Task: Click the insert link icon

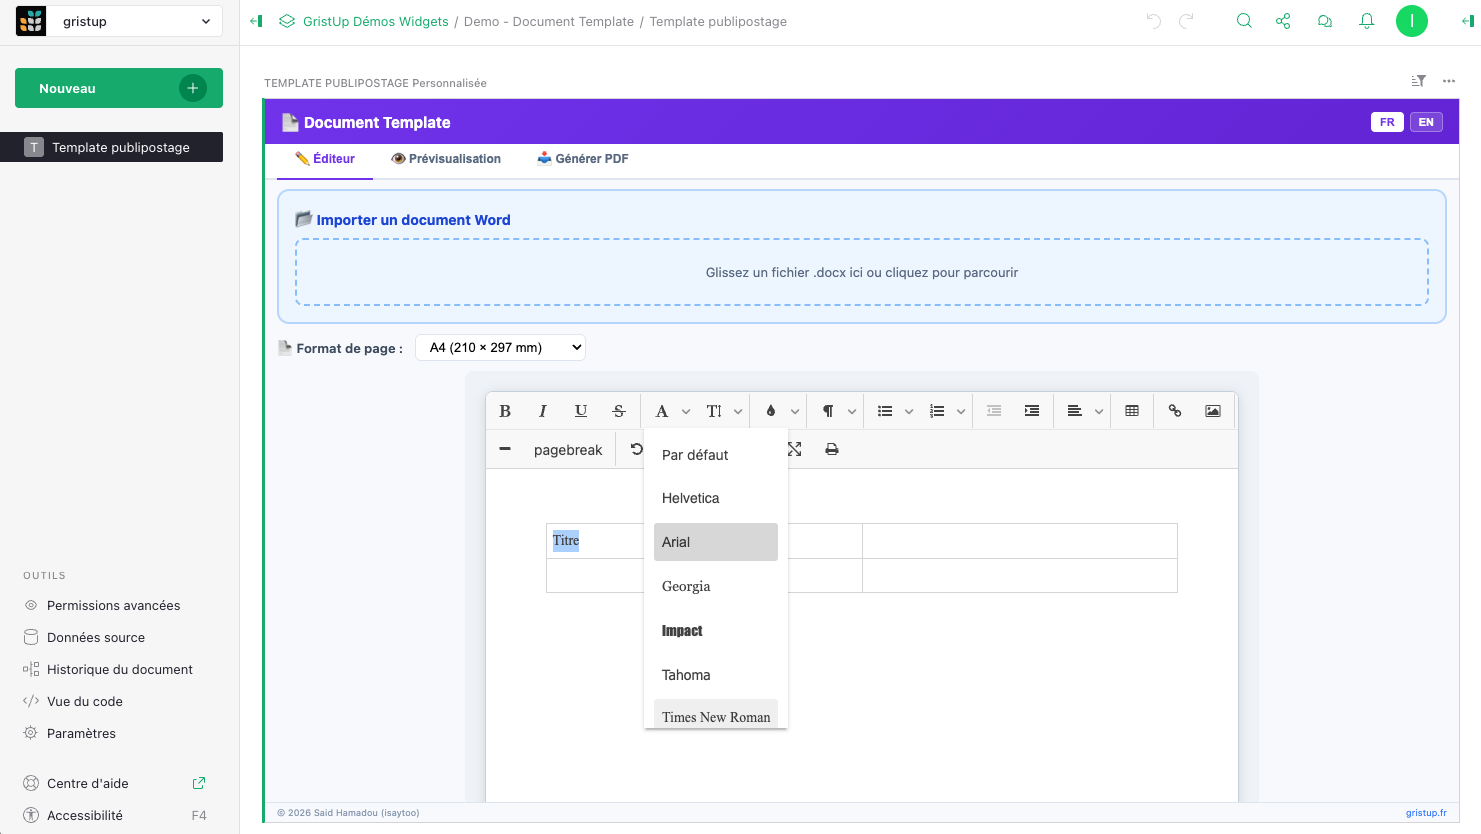Action: pos(1175,411)
